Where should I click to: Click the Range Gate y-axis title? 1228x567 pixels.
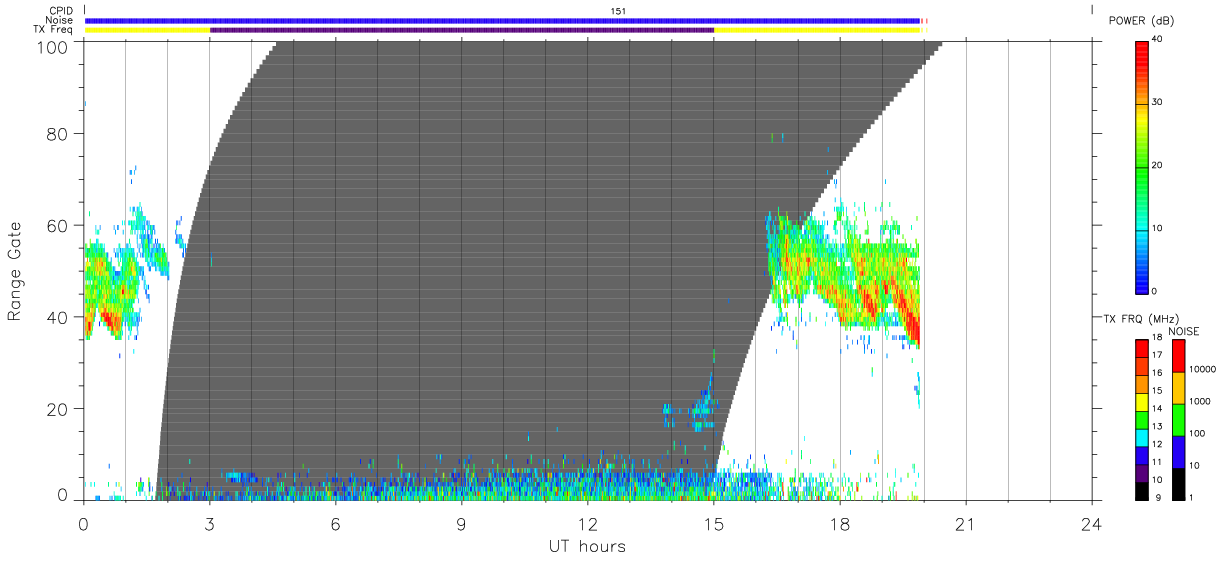(x=16, y=271)
